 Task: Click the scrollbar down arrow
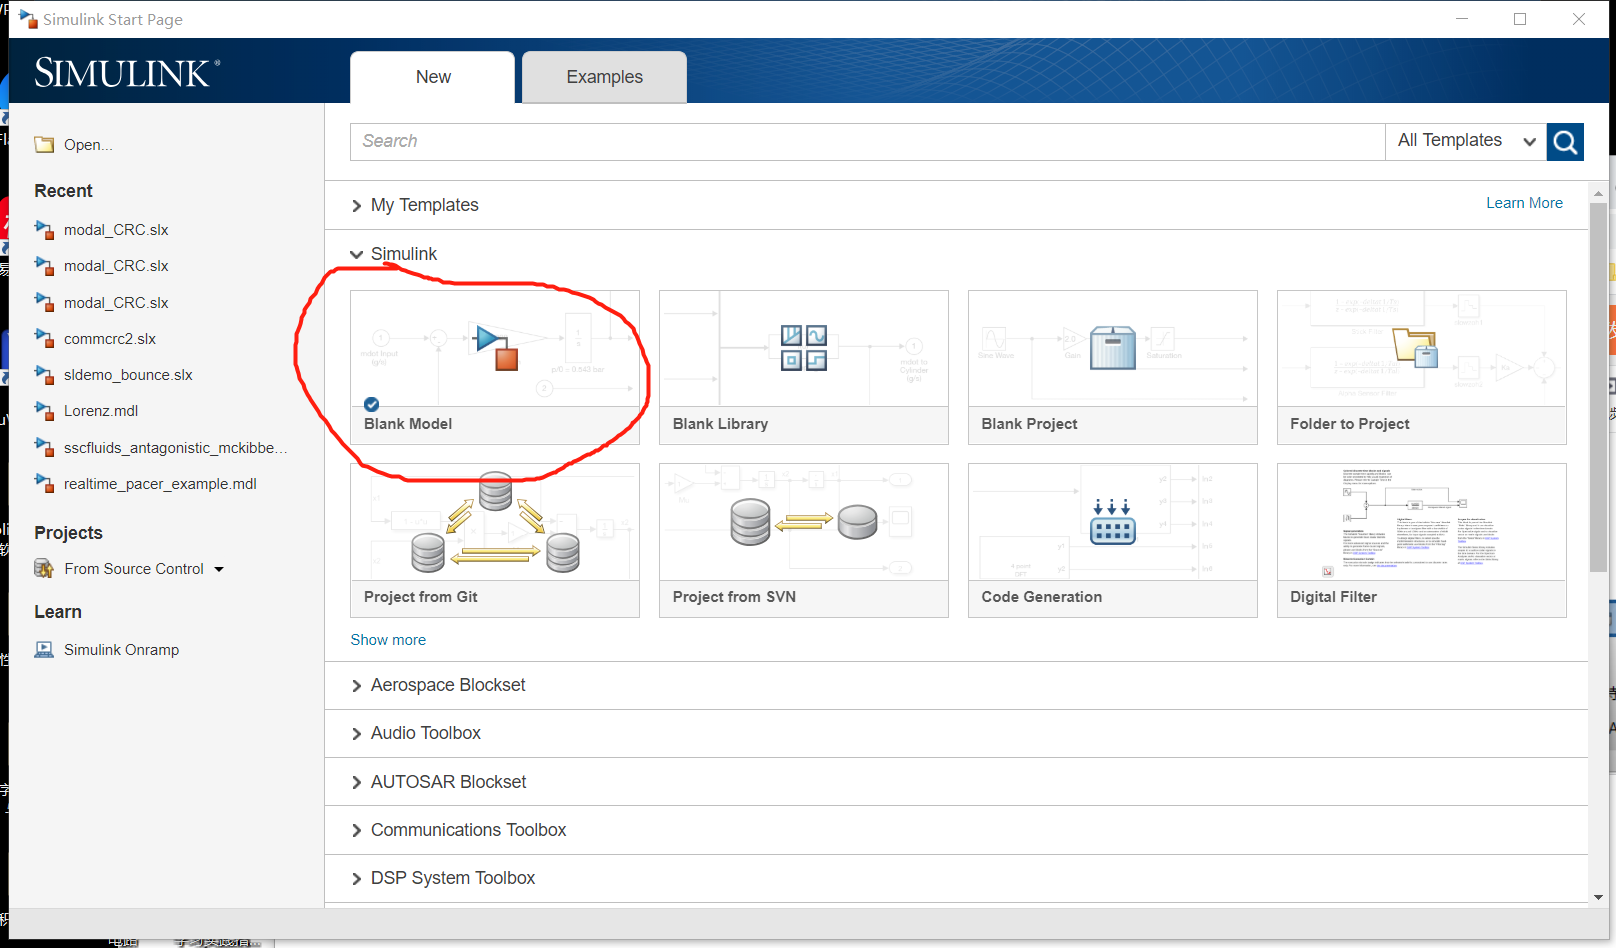(x=1598, y=897)
